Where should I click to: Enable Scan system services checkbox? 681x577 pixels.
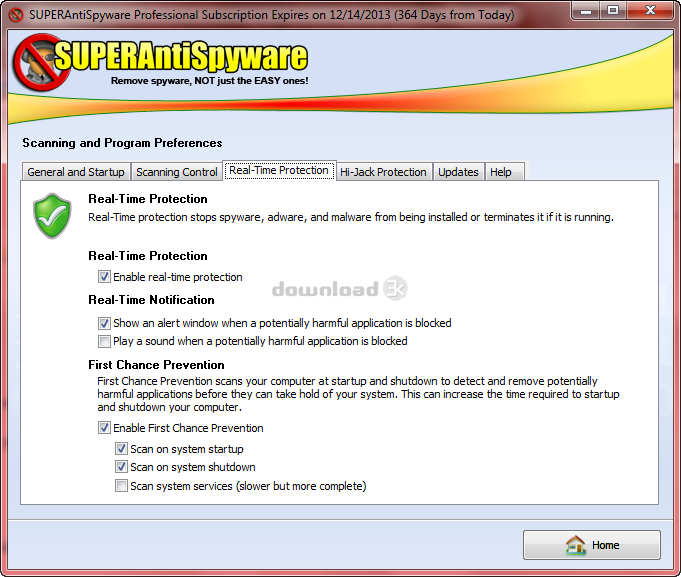(x=121, y=486)
